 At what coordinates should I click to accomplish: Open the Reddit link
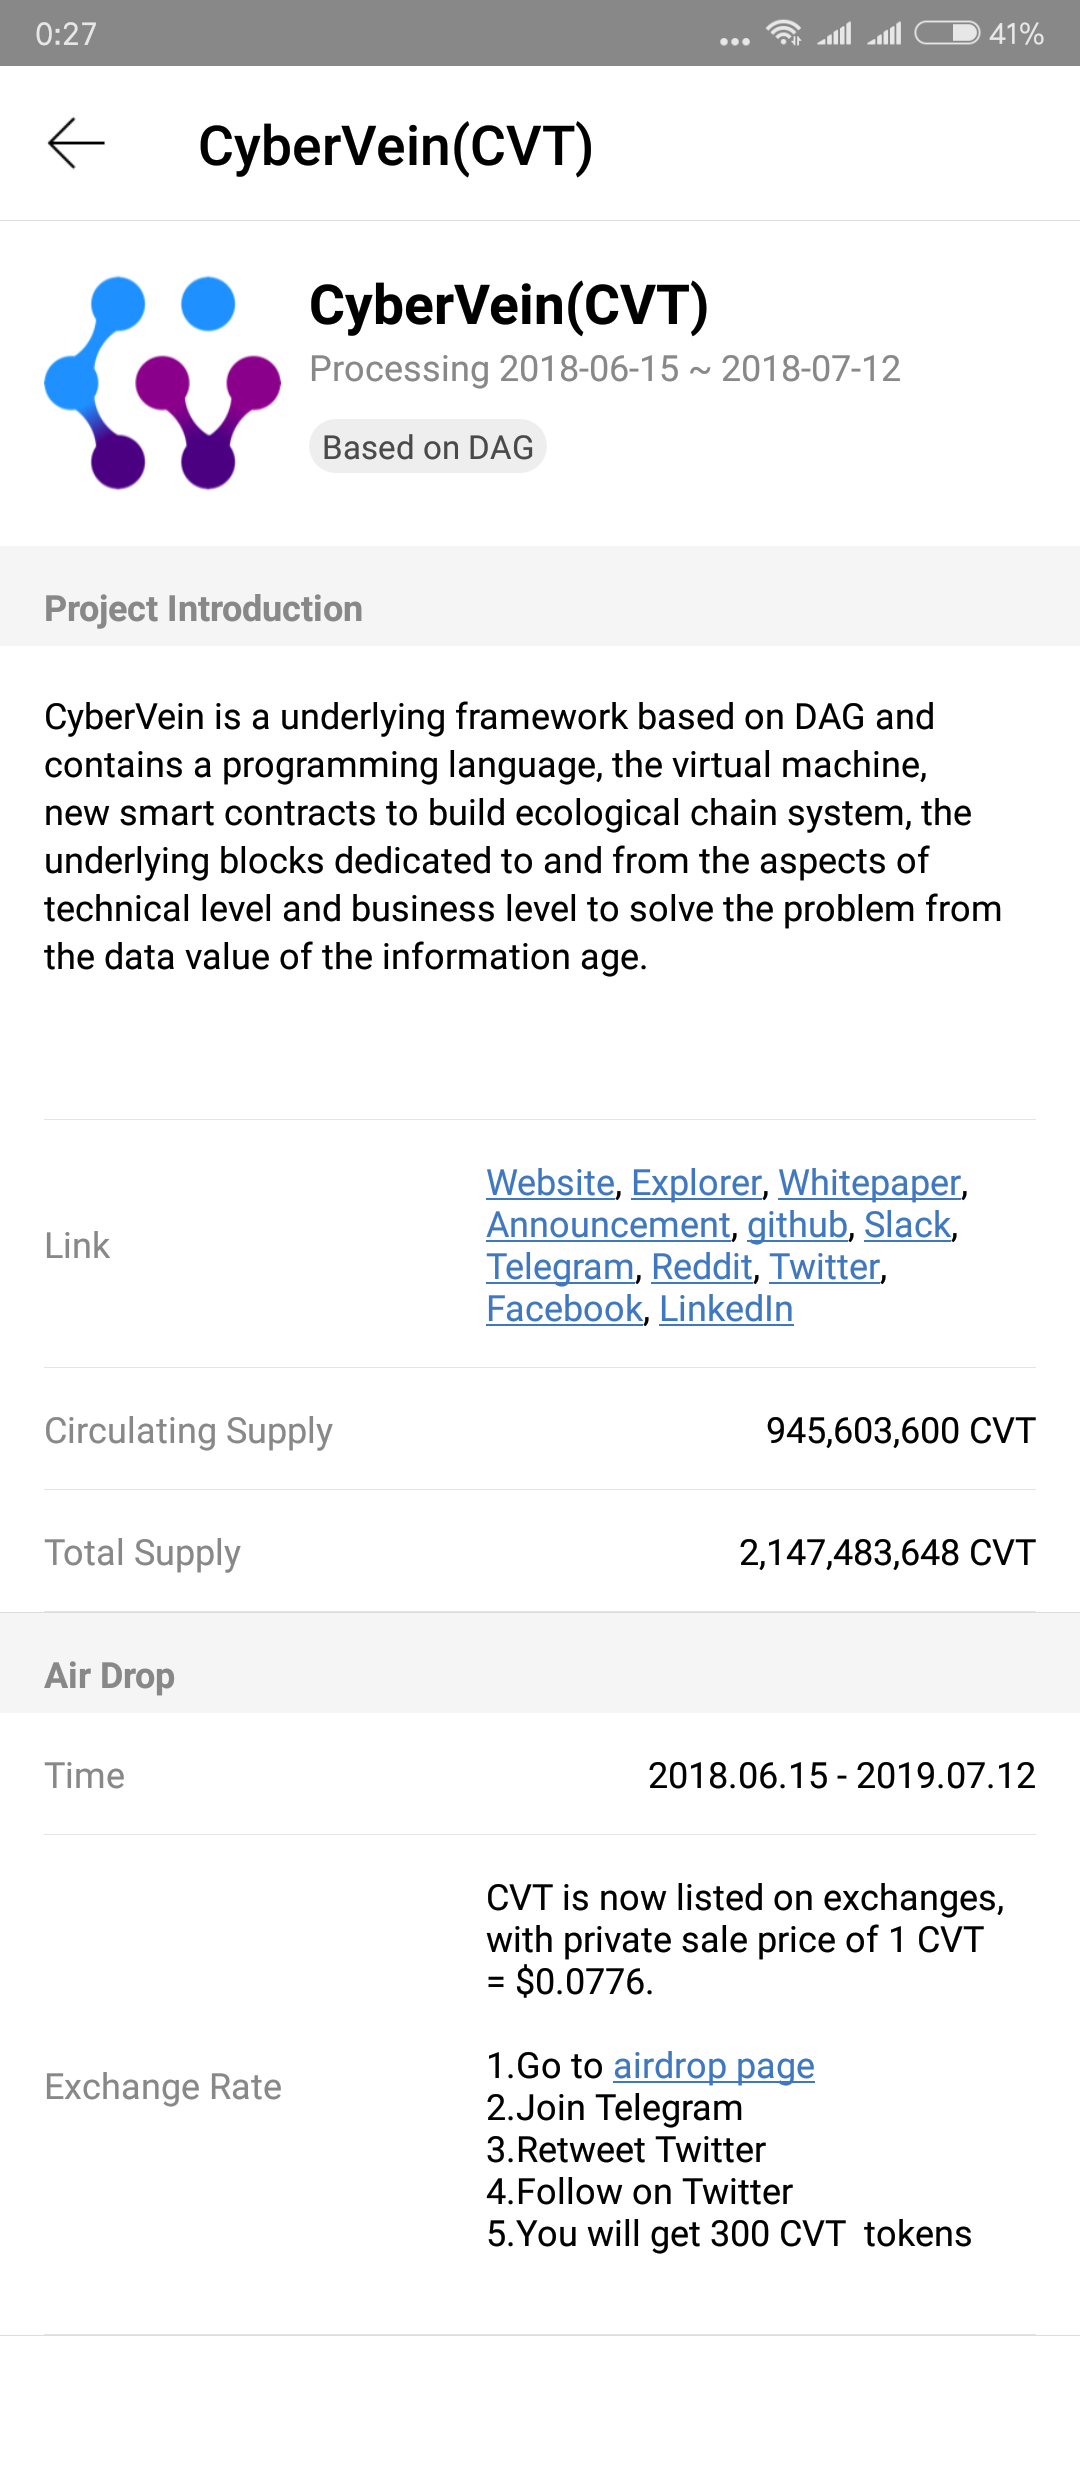coord(701,1267)
